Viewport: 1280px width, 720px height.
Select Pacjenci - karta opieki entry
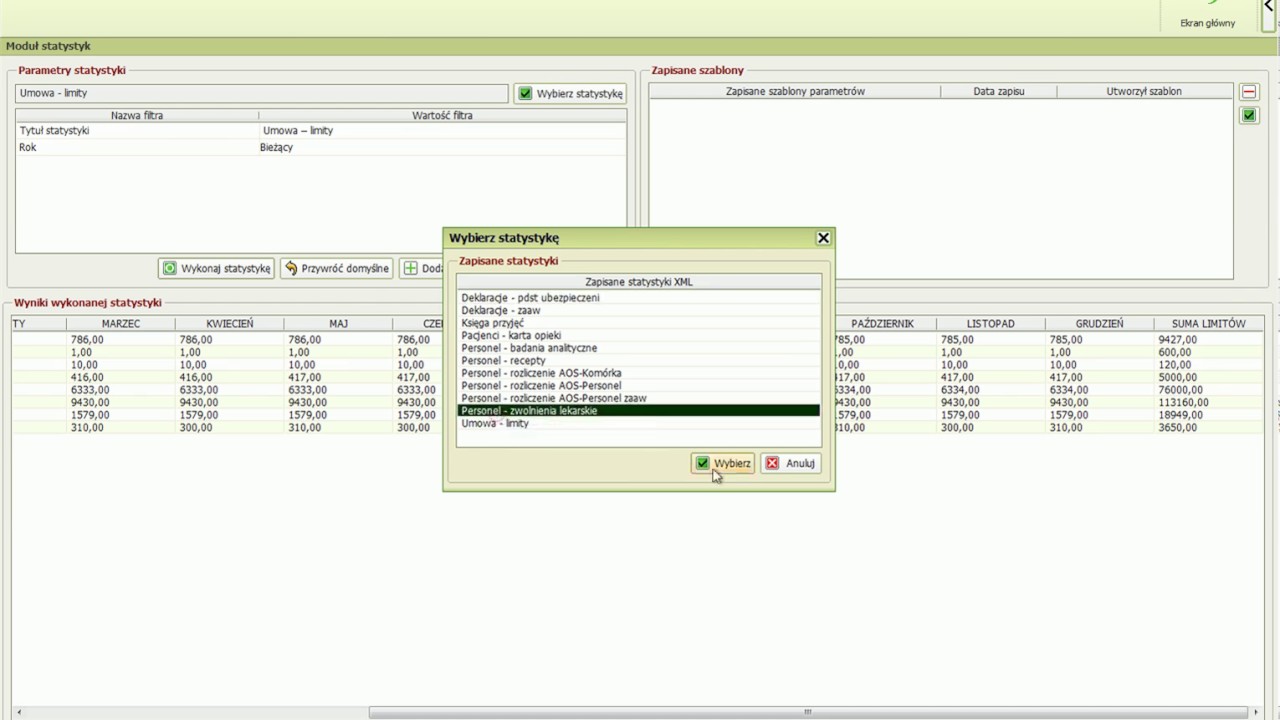tap(638, 335)
